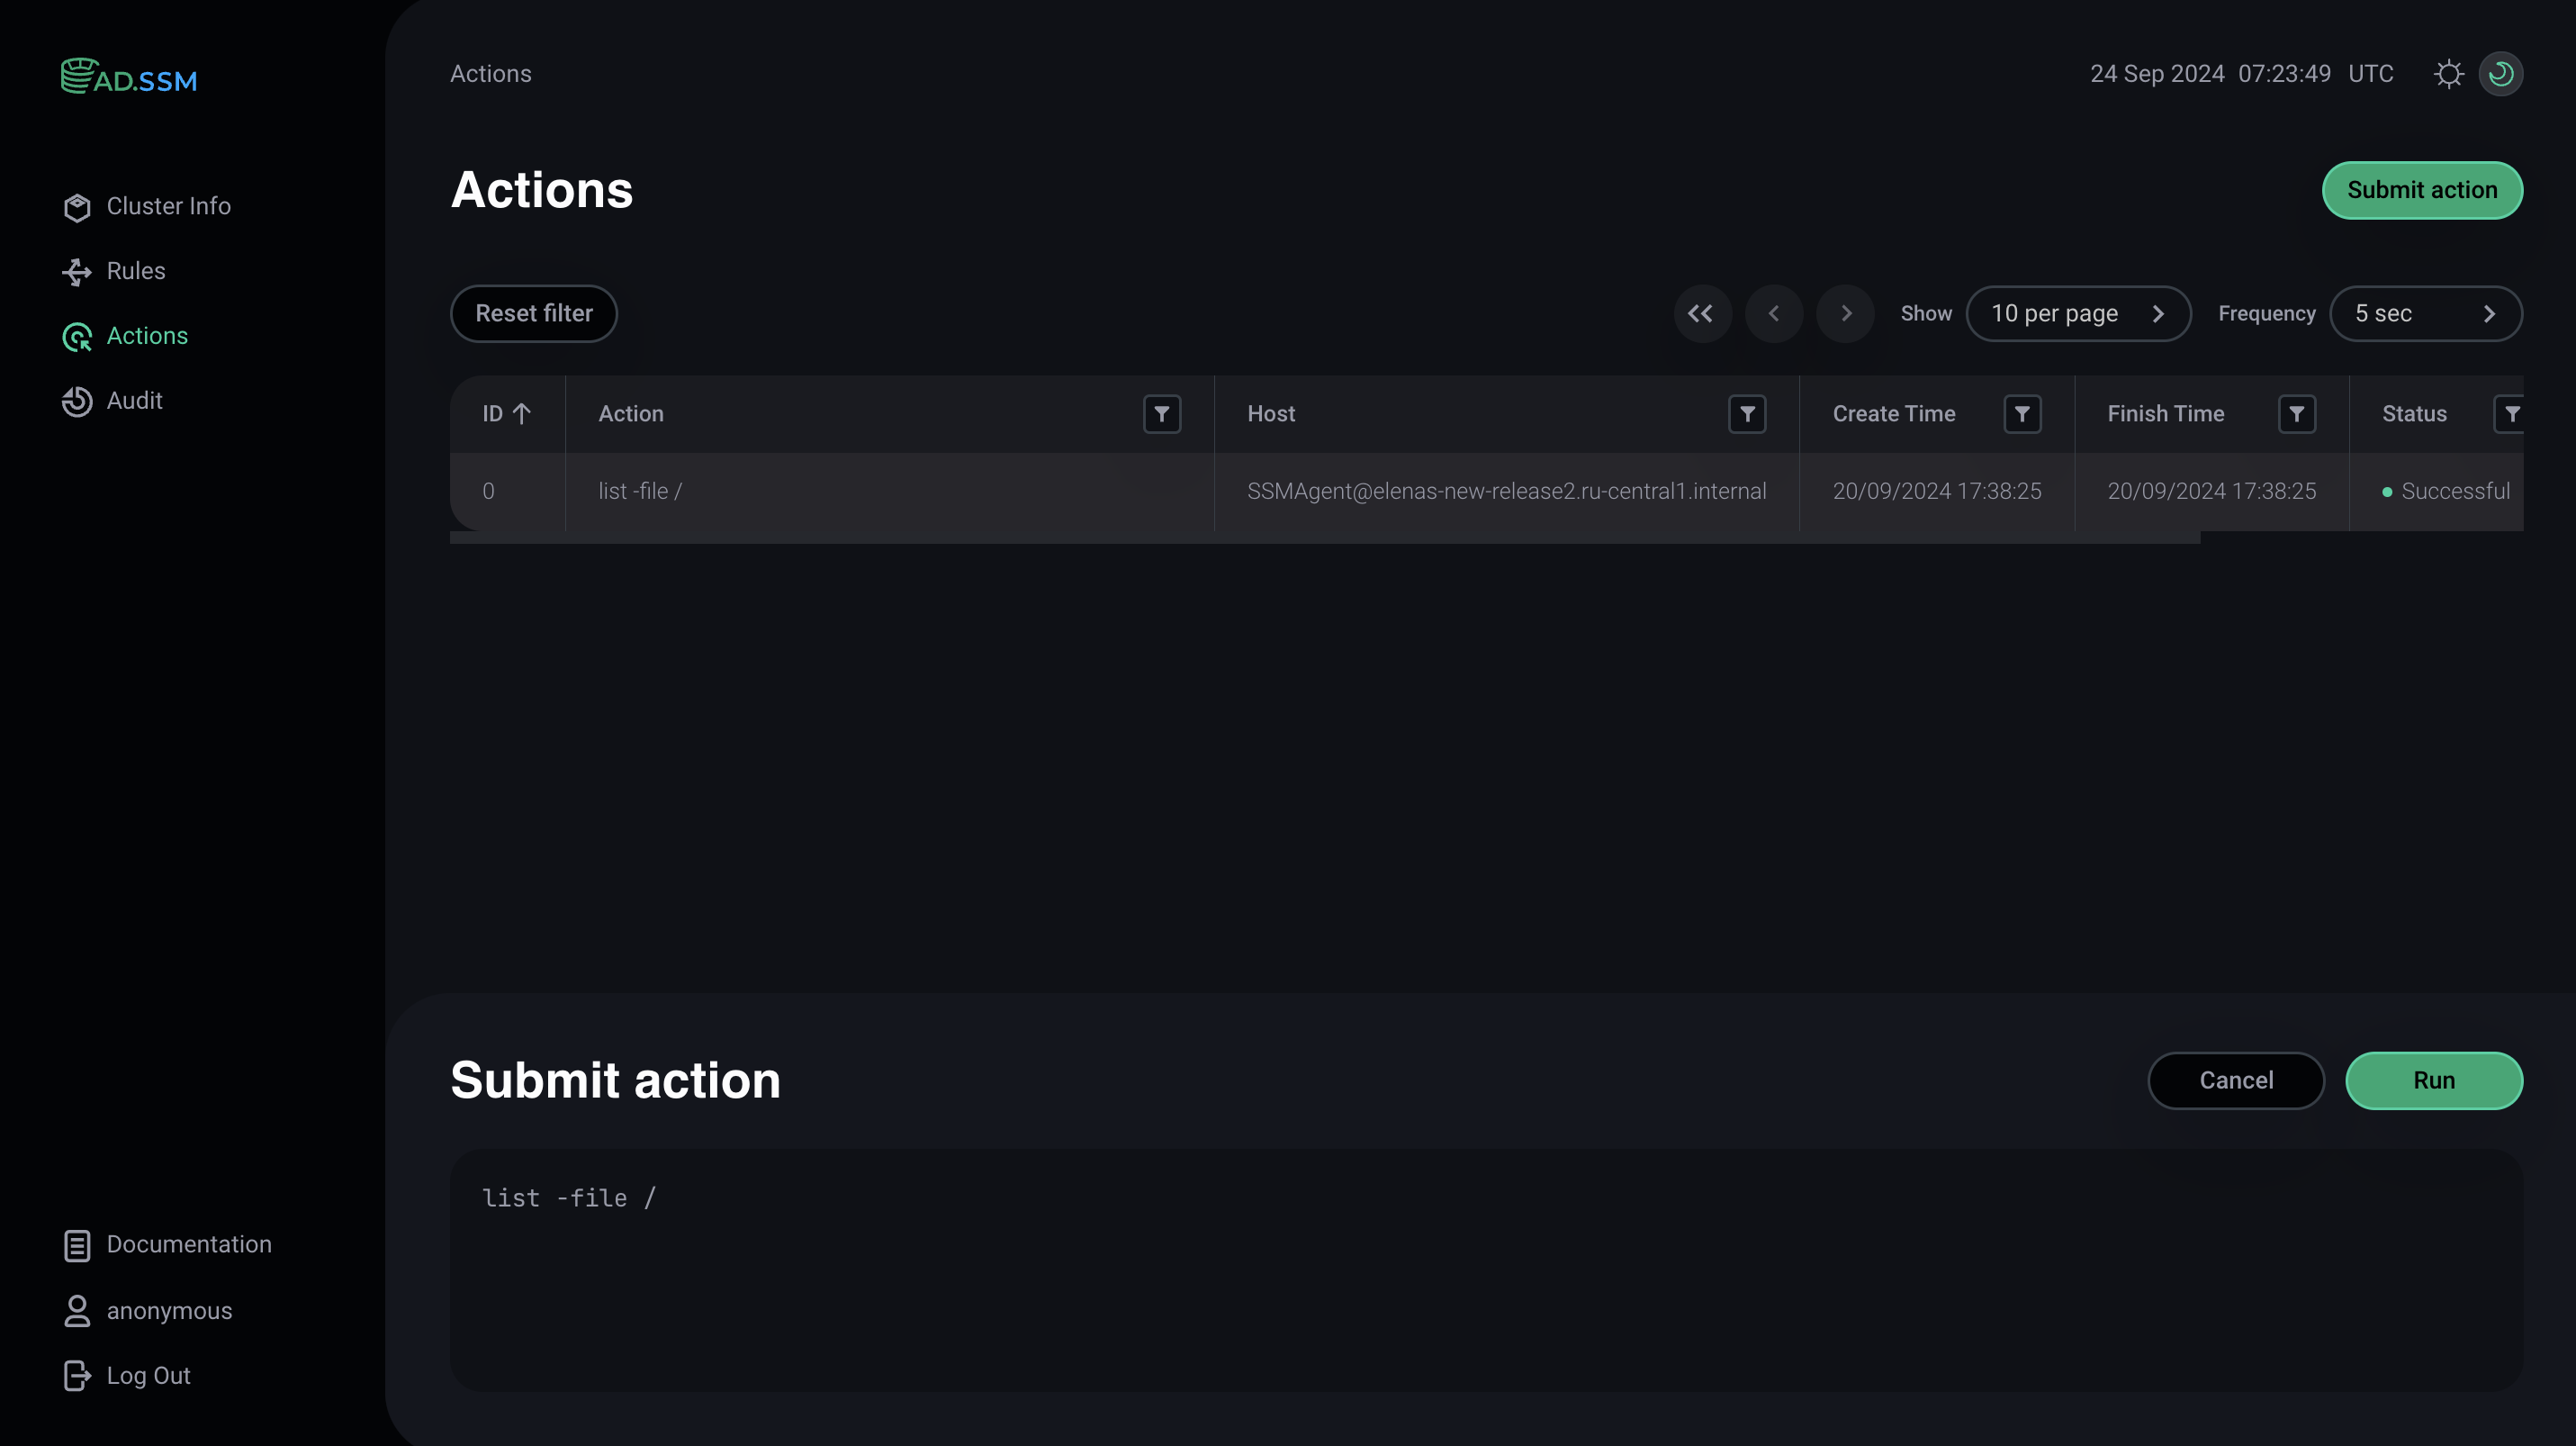Switch to light theme sun icon
The height and width of the screenshot is (1446, 2576).
pos(2448,74)
